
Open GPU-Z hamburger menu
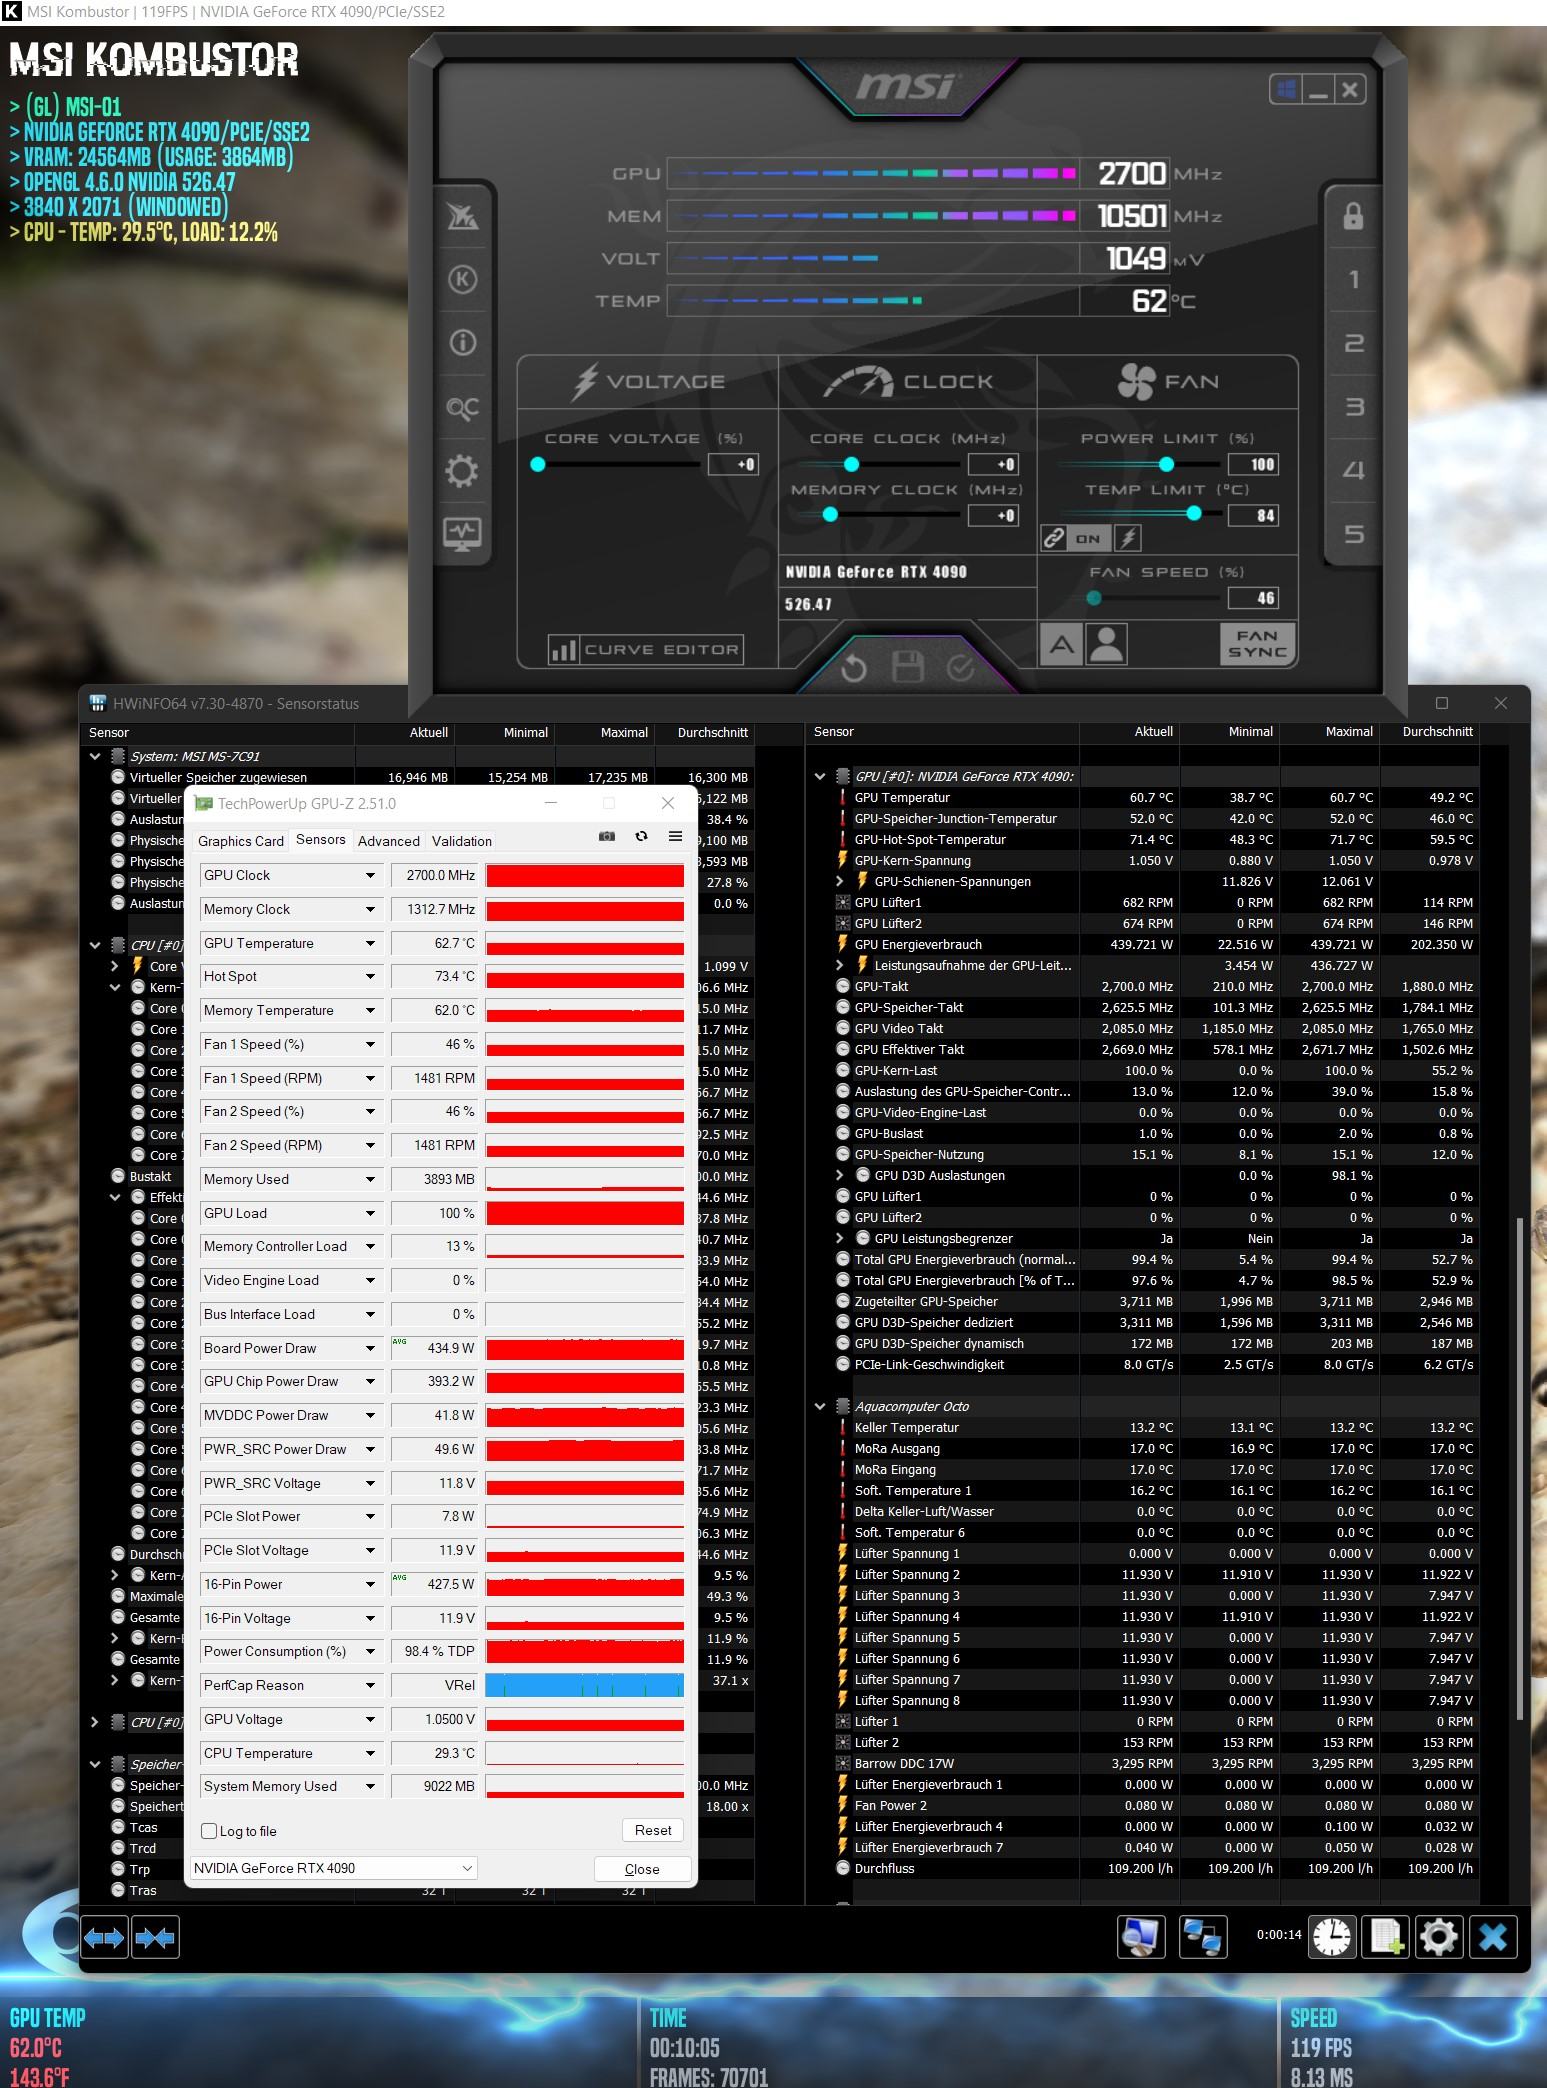pyautogui.click(x=675, y=836)
